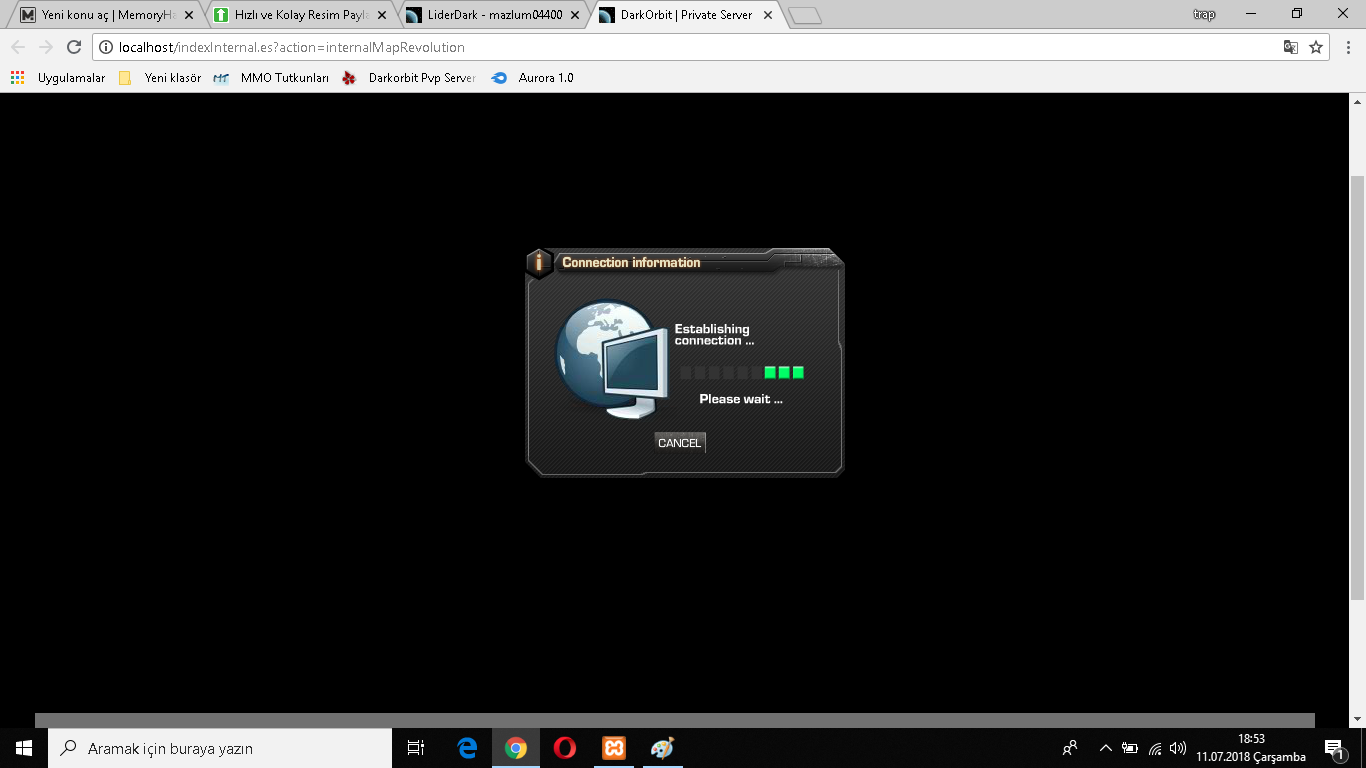Close the 'DarkOrbit | Private Server' tab
This screenshot has width=1366, height=768.
click(x=768, y=15)
